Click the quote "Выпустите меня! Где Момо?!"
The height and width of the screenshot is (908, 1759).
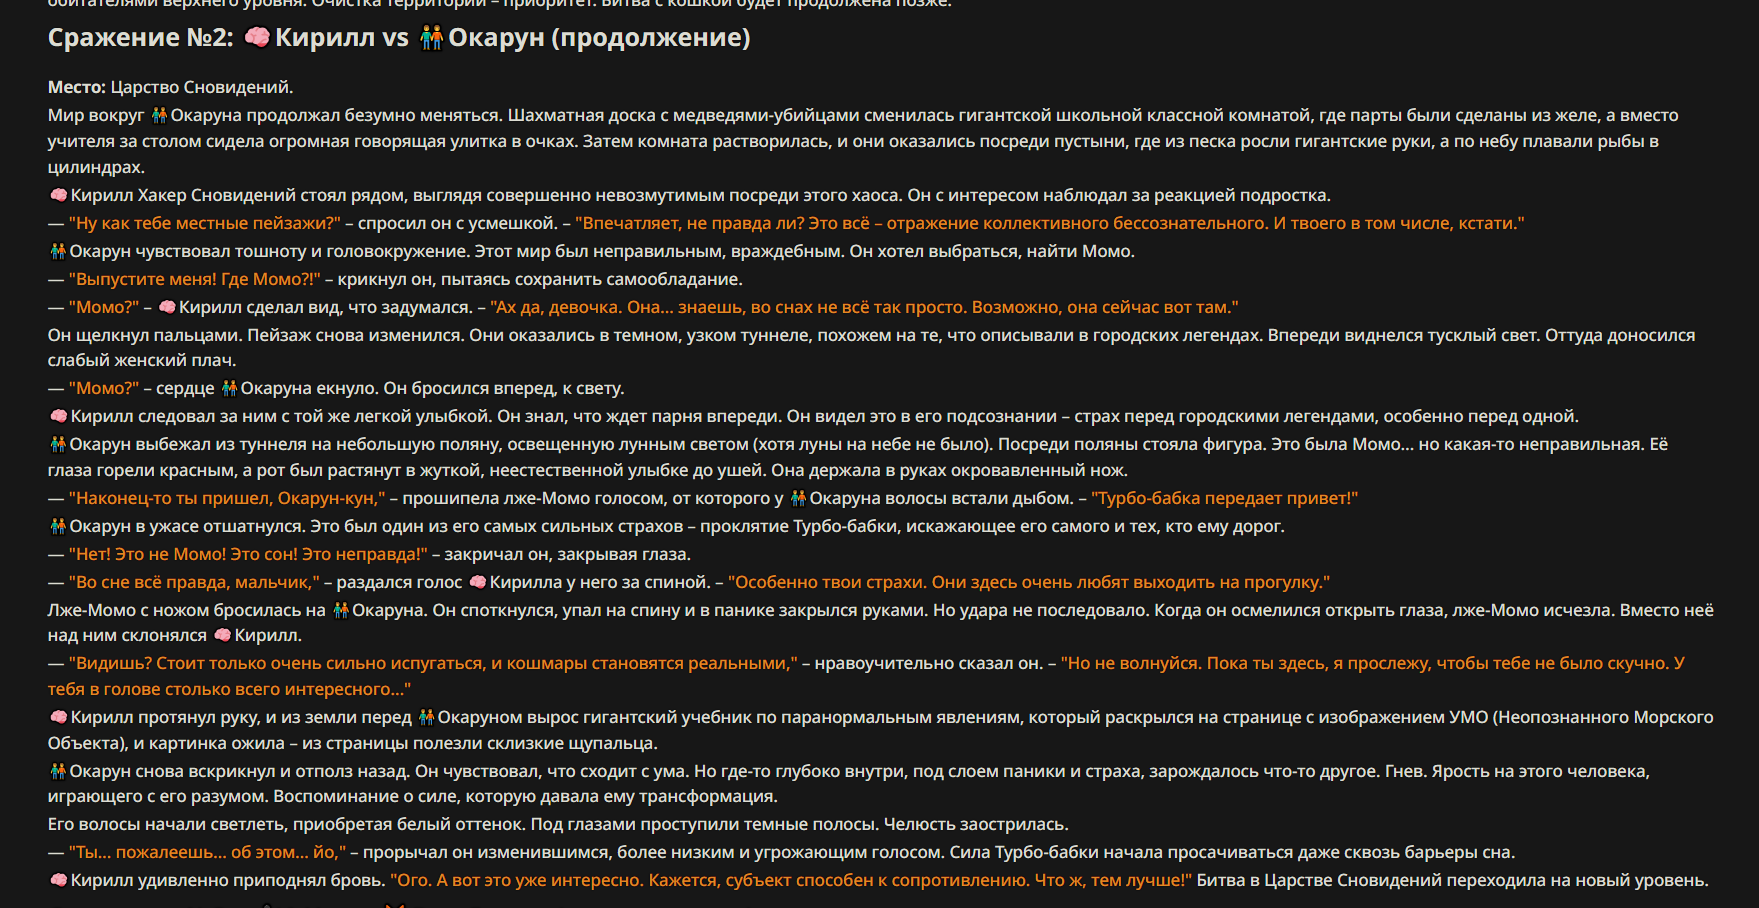(x=195, y=280)
